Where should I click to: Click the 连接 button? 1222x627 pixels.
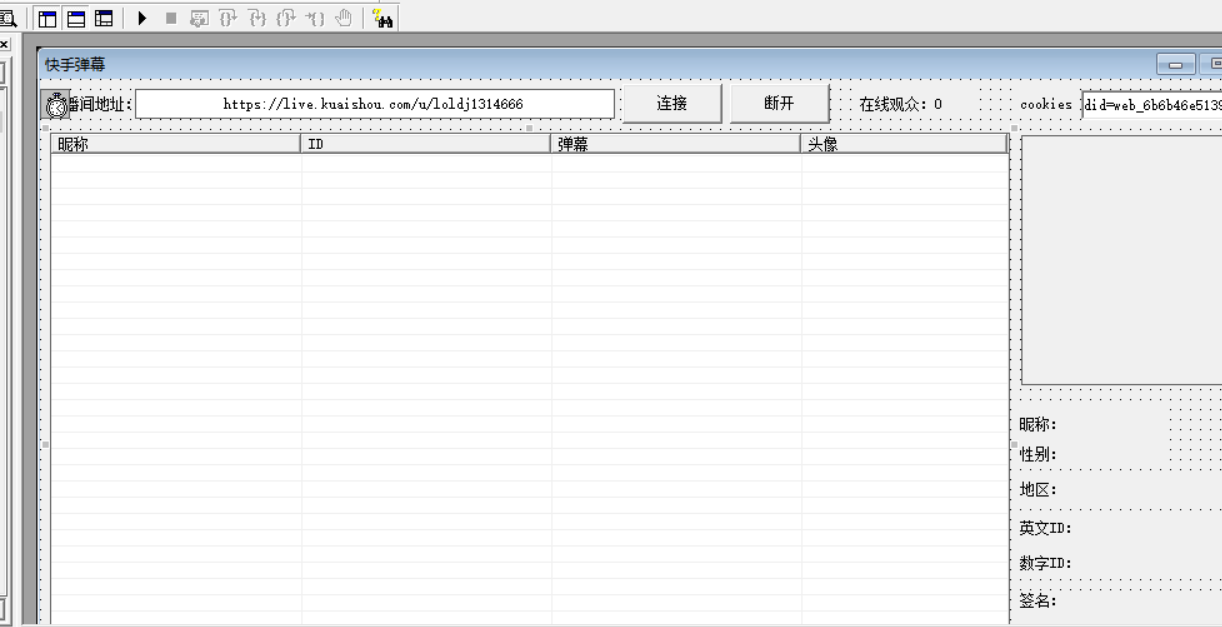(672, 103)
